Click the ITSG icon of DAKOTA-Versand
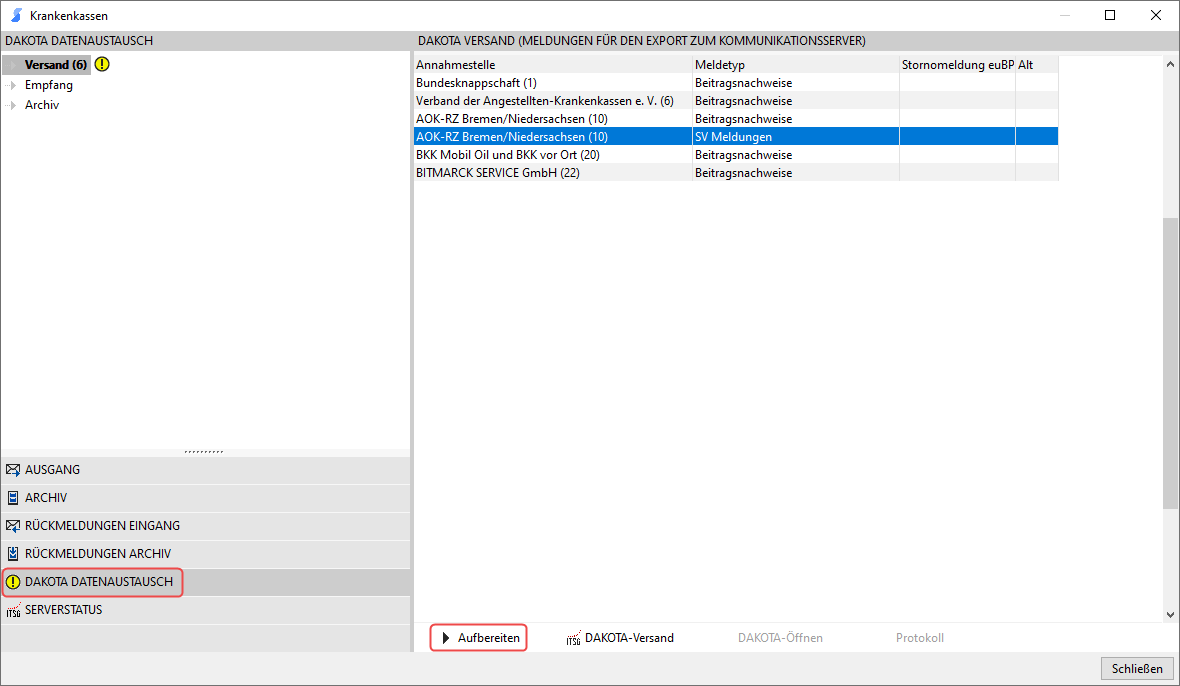 [573, 638]
